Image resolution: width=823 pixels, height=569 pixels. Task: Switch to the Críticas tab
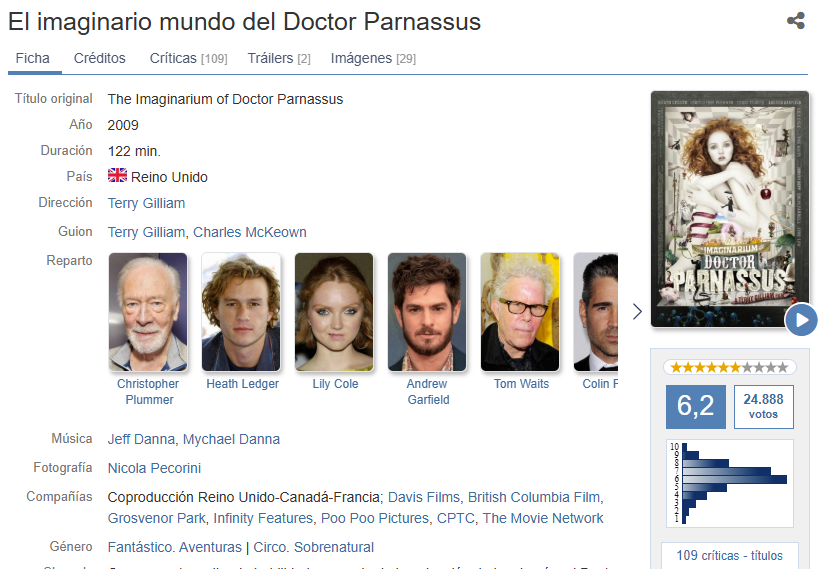[x=188, y=58]
